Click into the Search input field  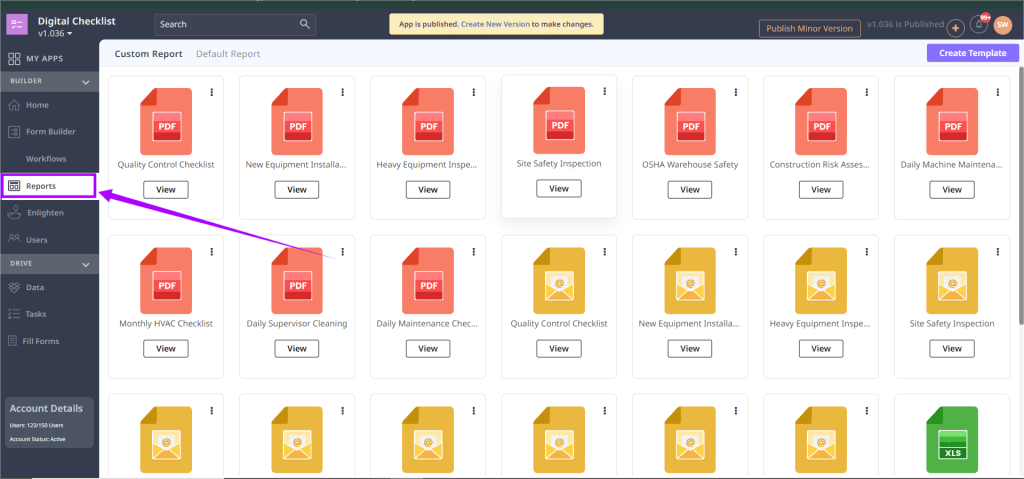click(225, 24)
